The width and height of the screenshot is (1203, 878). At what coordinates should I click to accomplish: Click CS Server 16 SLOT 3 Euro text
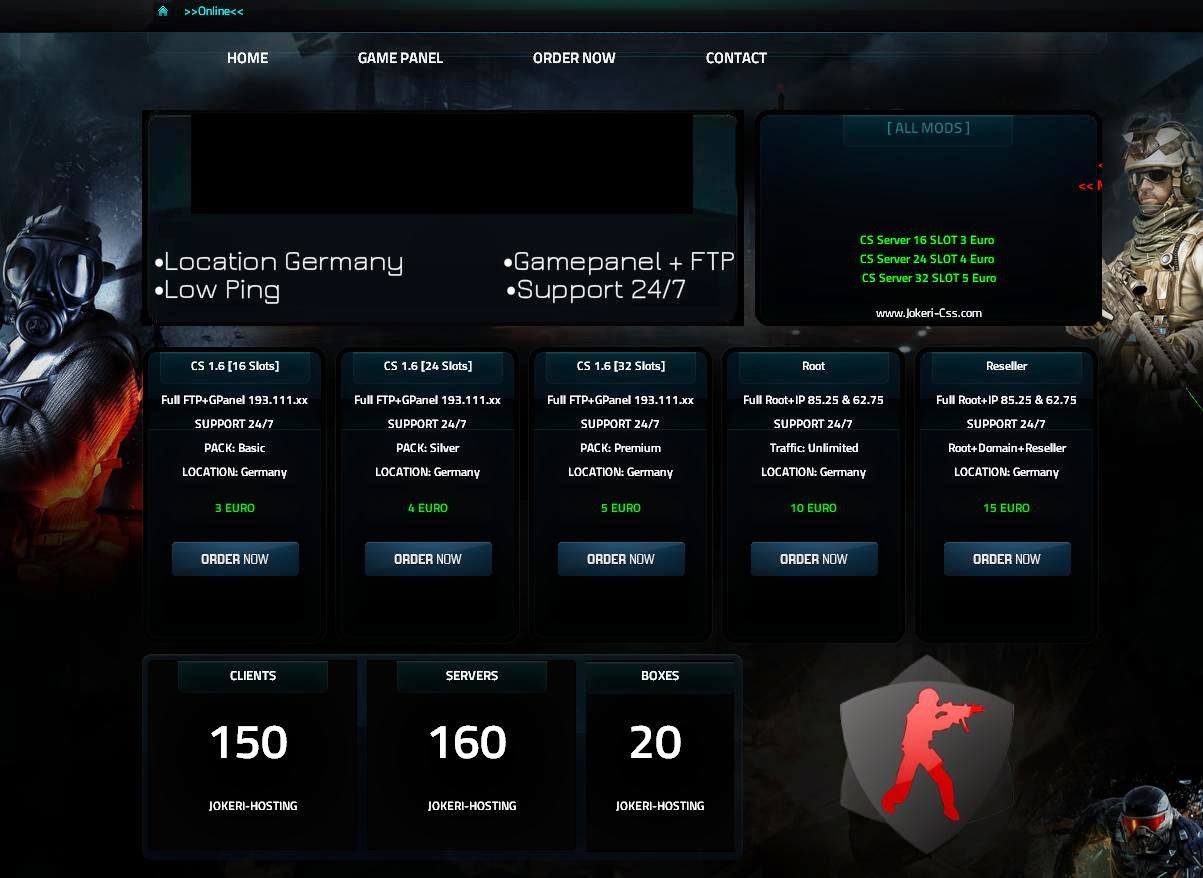pos(927,240)
